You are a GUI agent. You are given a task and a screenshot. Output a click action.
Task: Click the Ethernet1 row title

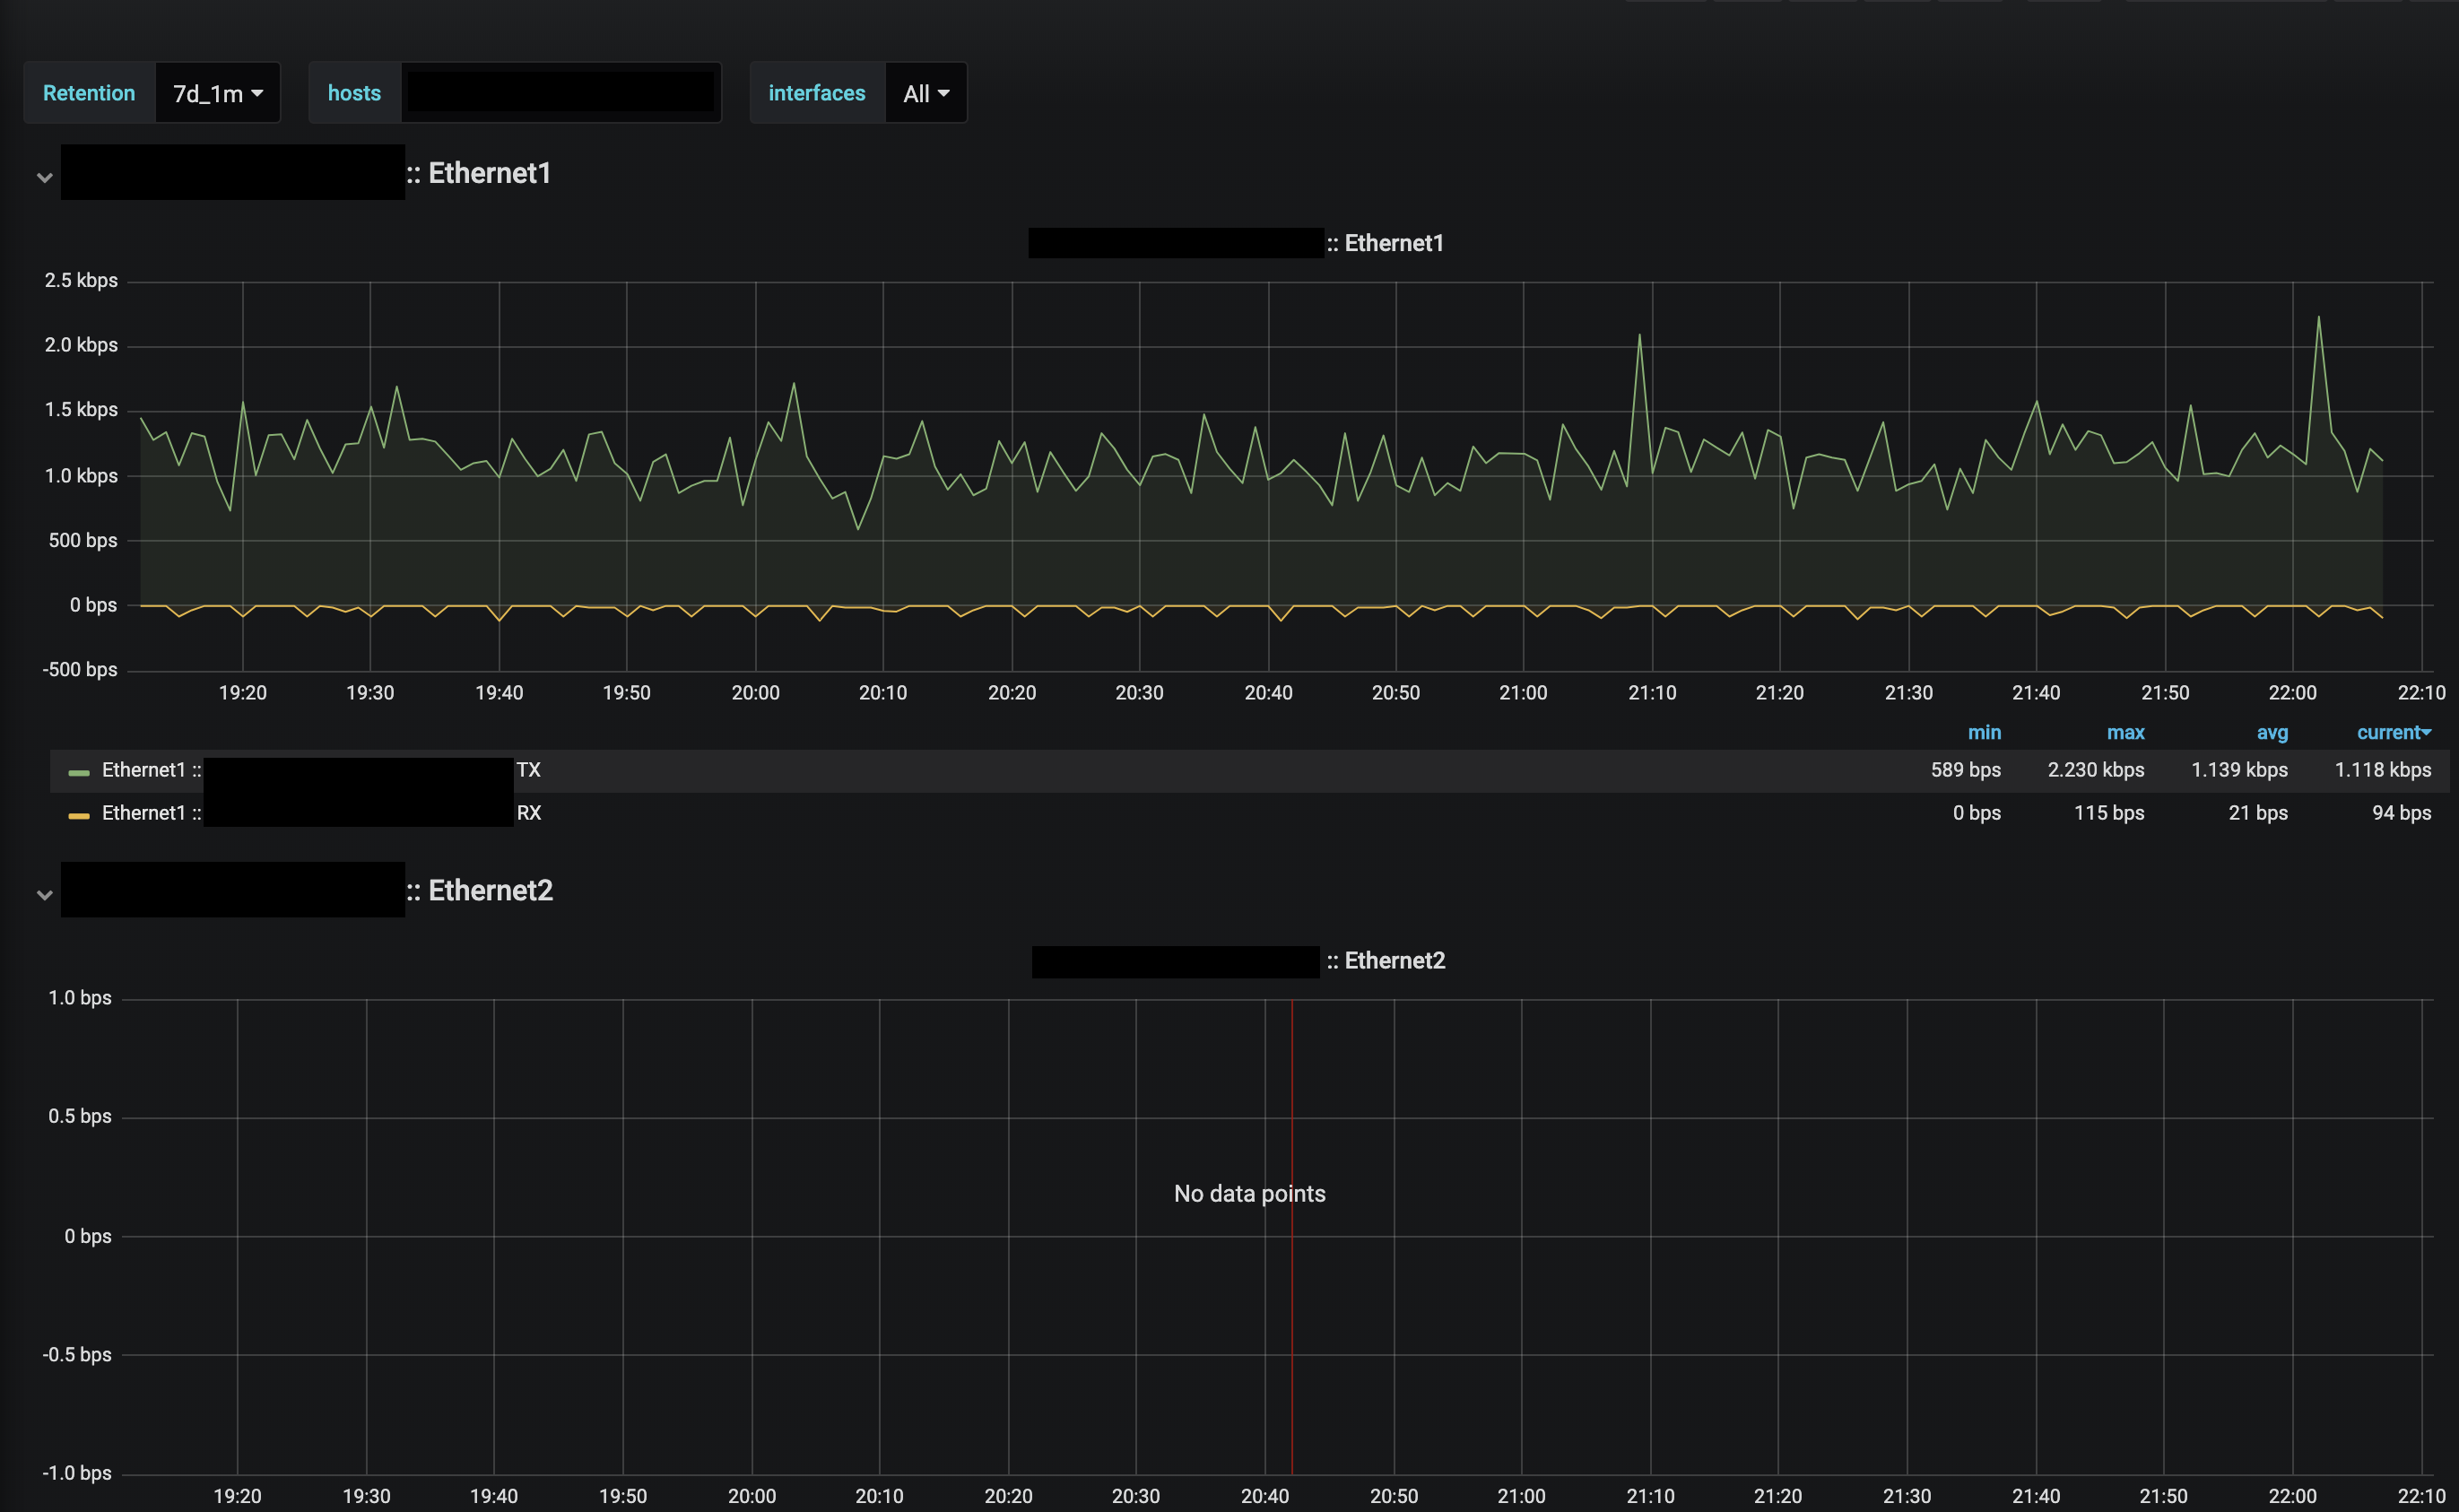[x=489, y=173]
